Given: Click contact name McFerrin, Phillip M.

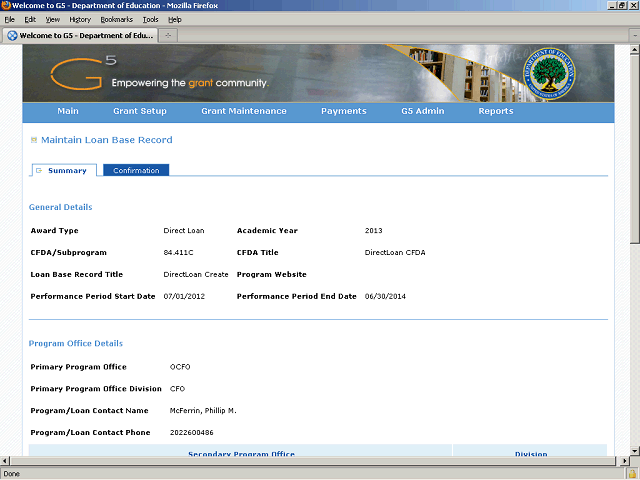Looking at the screenshot, I should 203,411.
